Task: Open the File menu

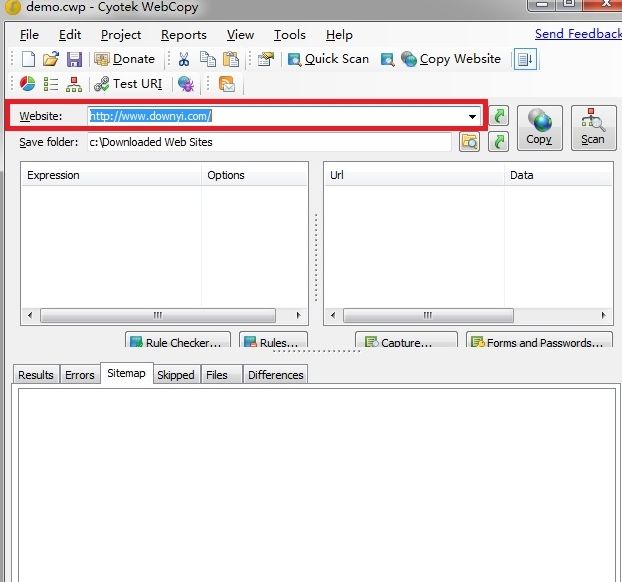Action: 29,35
